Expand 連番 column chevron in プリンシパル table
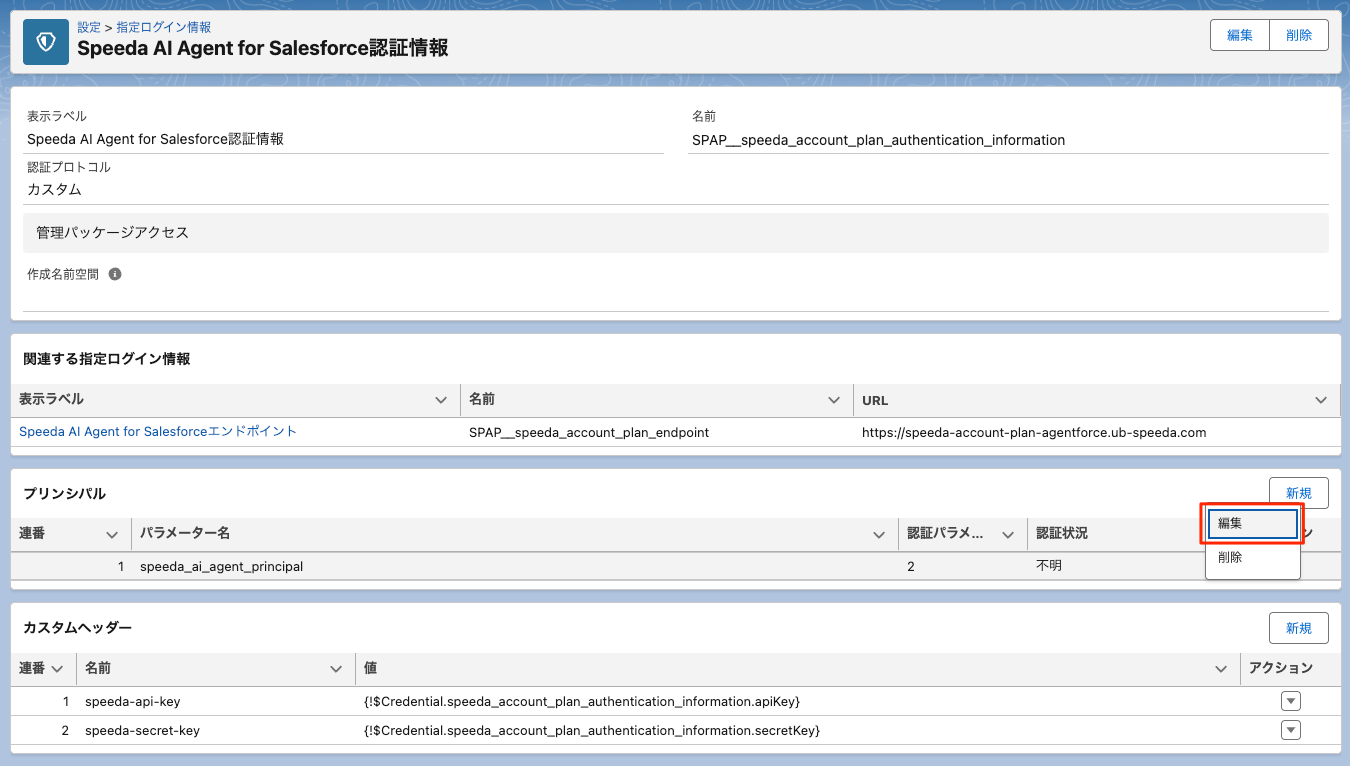 click(112, 535)
